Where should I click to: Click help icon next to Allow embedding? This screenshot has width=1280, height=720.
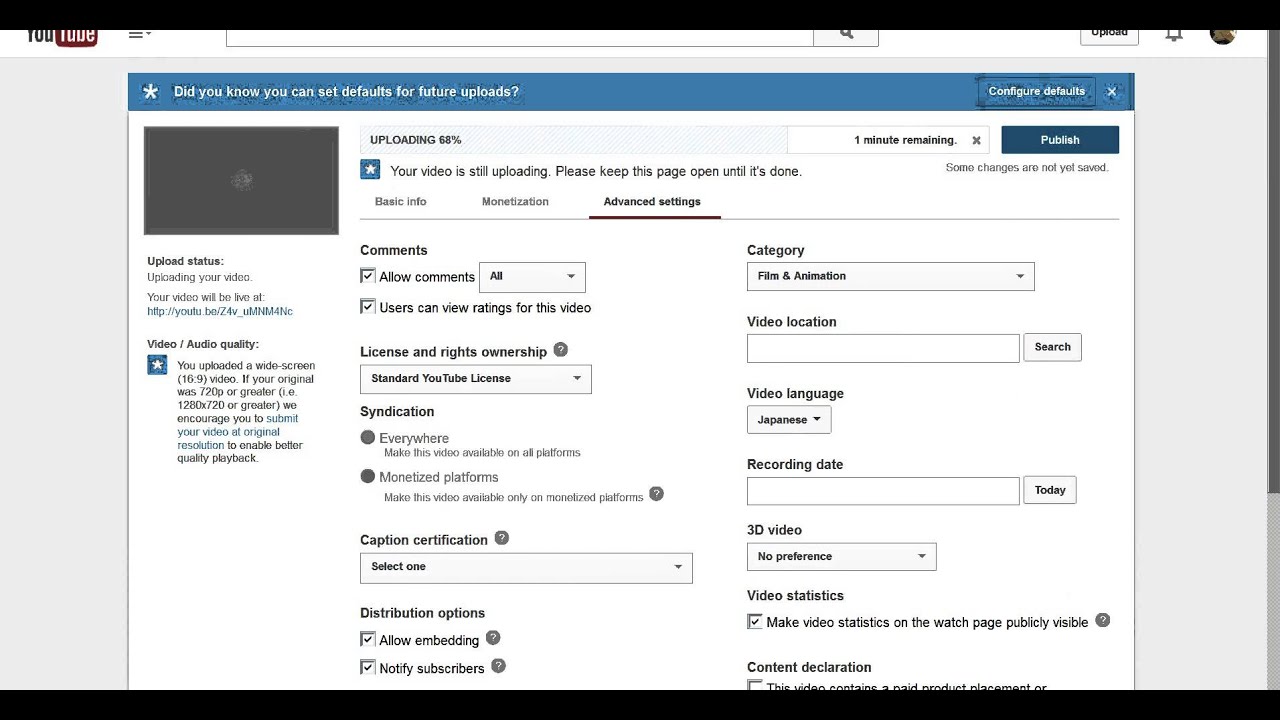pos(492,638)
